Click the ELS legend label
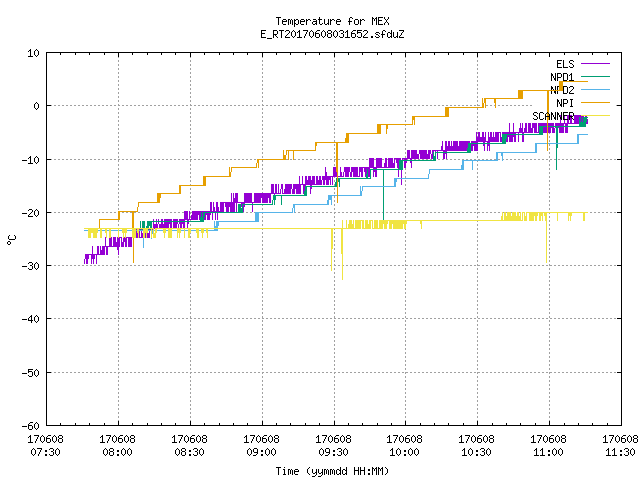The height and width of the screenshot is (480, 640). coord(565,64)
